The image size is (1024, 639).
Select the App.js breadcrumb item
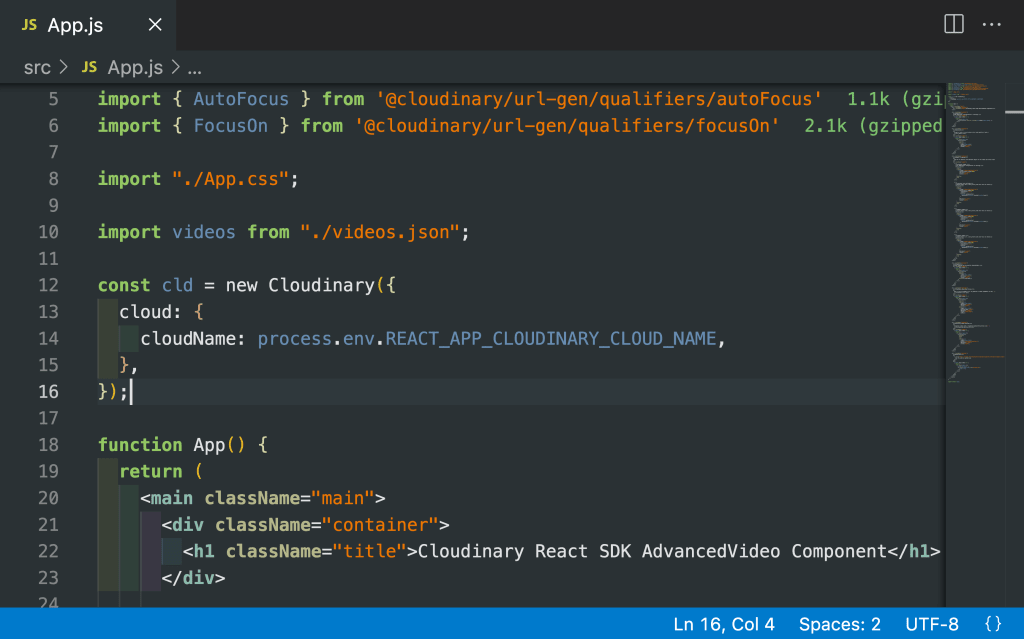135,67
